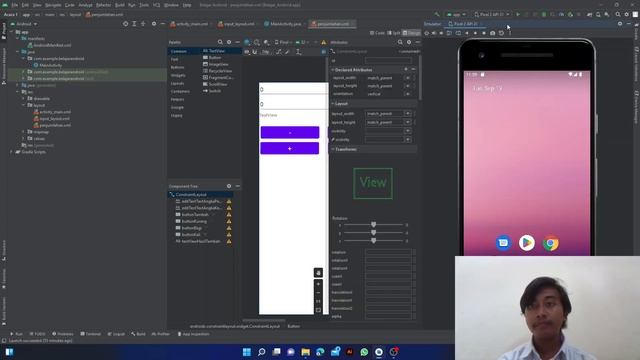Switch to input_layout.xml editor tab
This screenshot has height=360, width=640.
tap(236, 24)
